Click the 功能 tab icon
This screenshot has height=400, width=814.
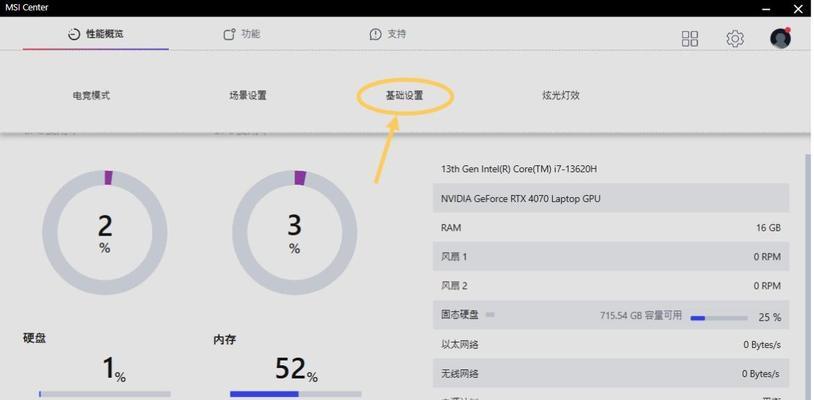(229, 35)
